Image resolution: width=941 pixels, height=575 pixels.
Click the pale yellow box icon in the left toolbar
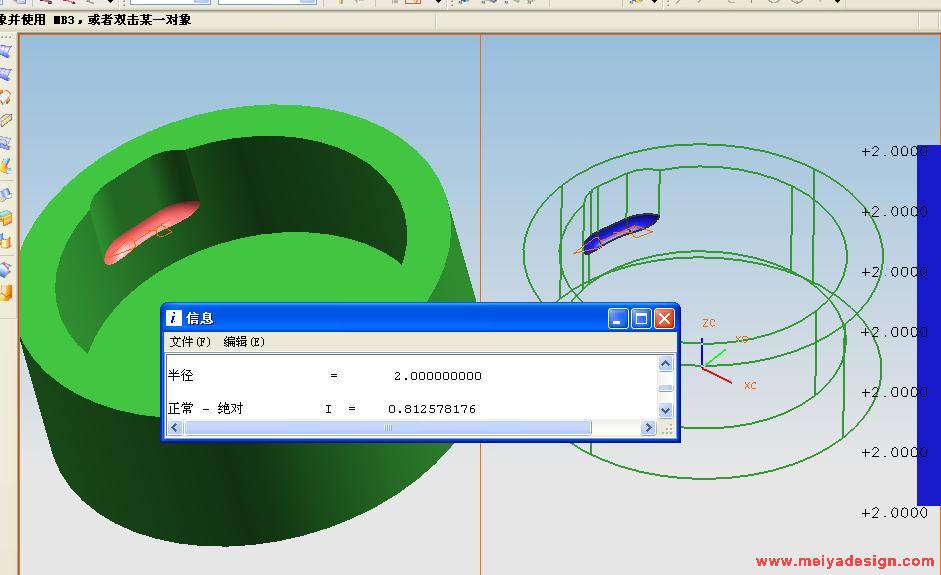coord(5,120)
